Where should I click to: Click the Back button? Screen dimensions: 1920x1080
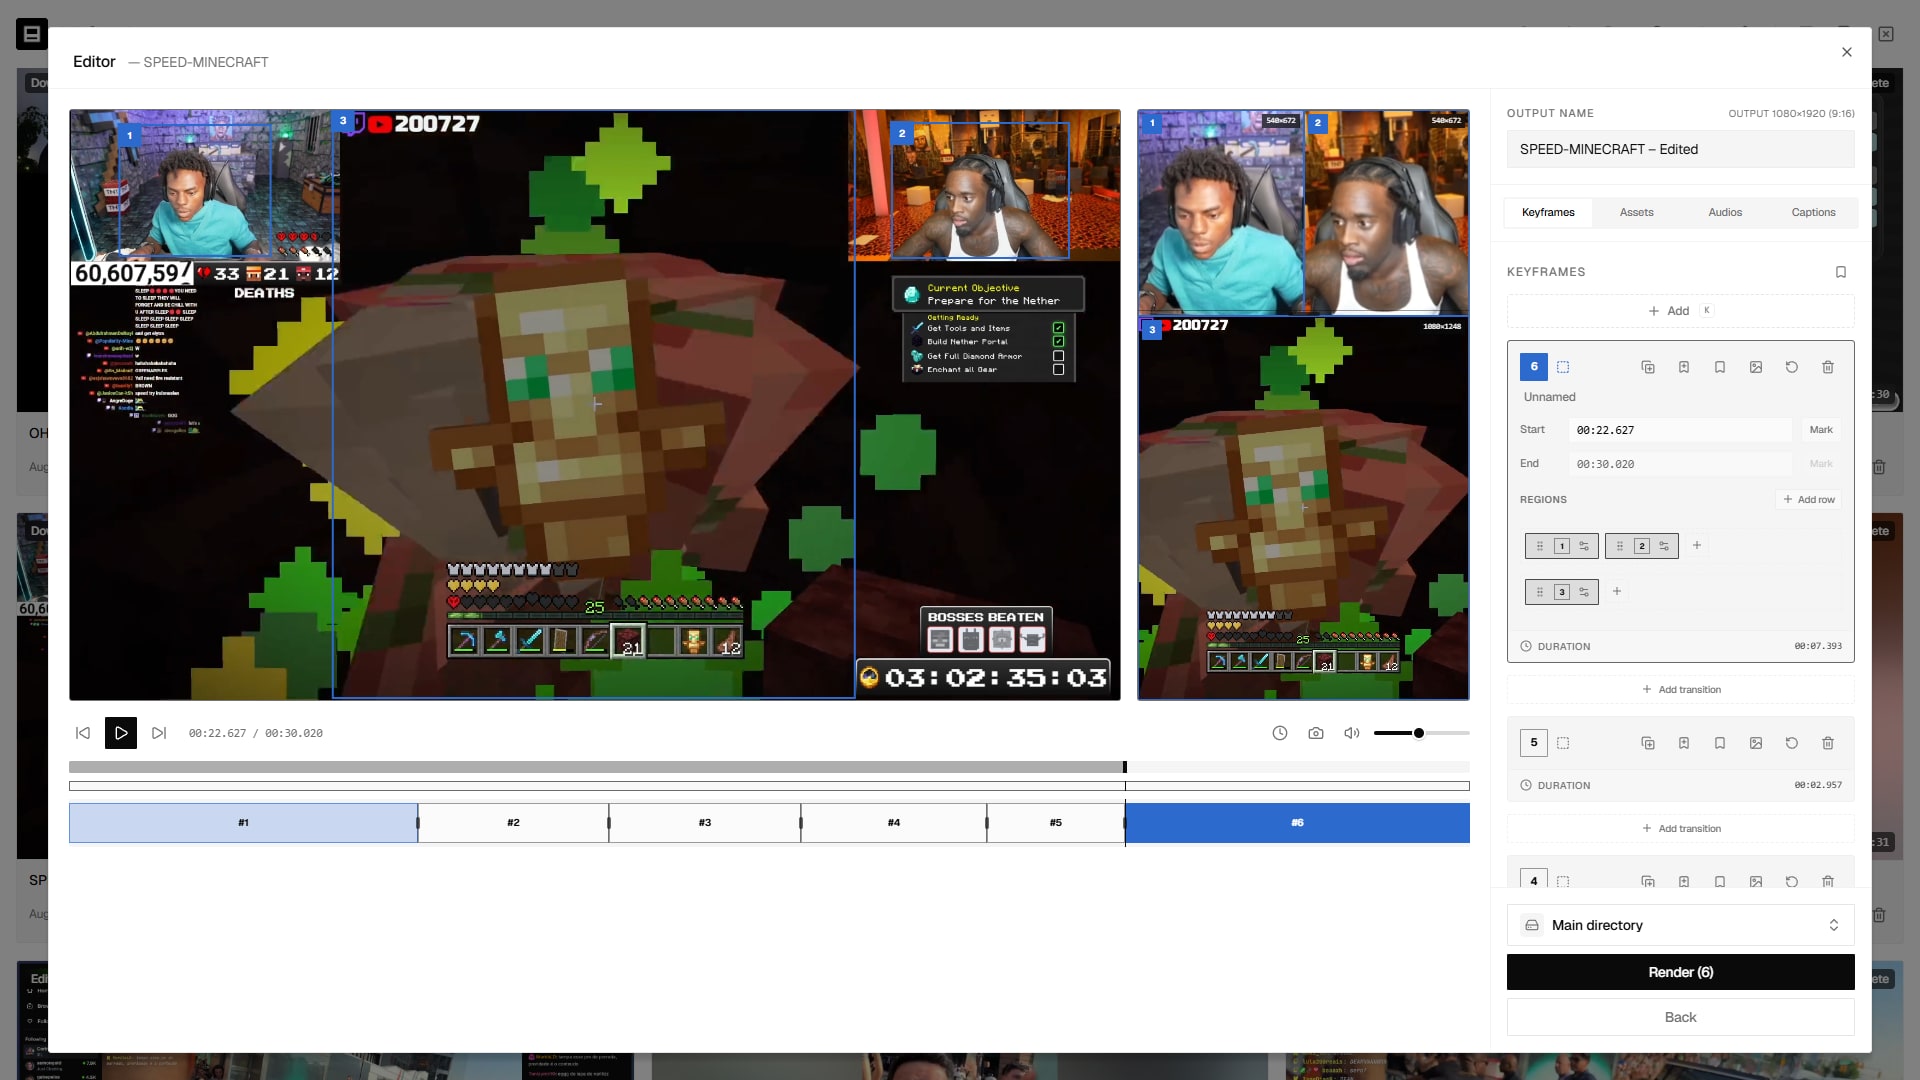coord(1681,1017)
